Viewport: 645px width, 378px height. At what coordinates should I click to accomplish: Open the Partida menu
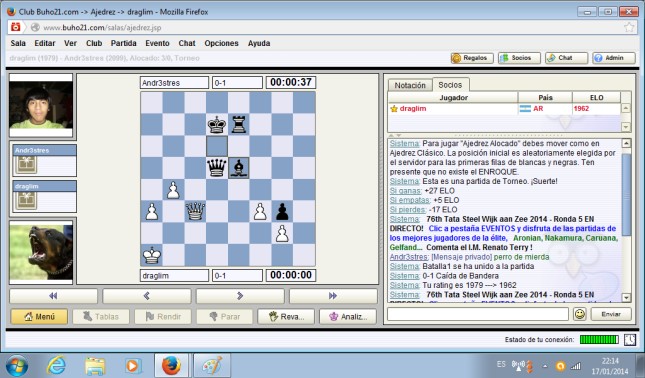(x=123, y=43)
